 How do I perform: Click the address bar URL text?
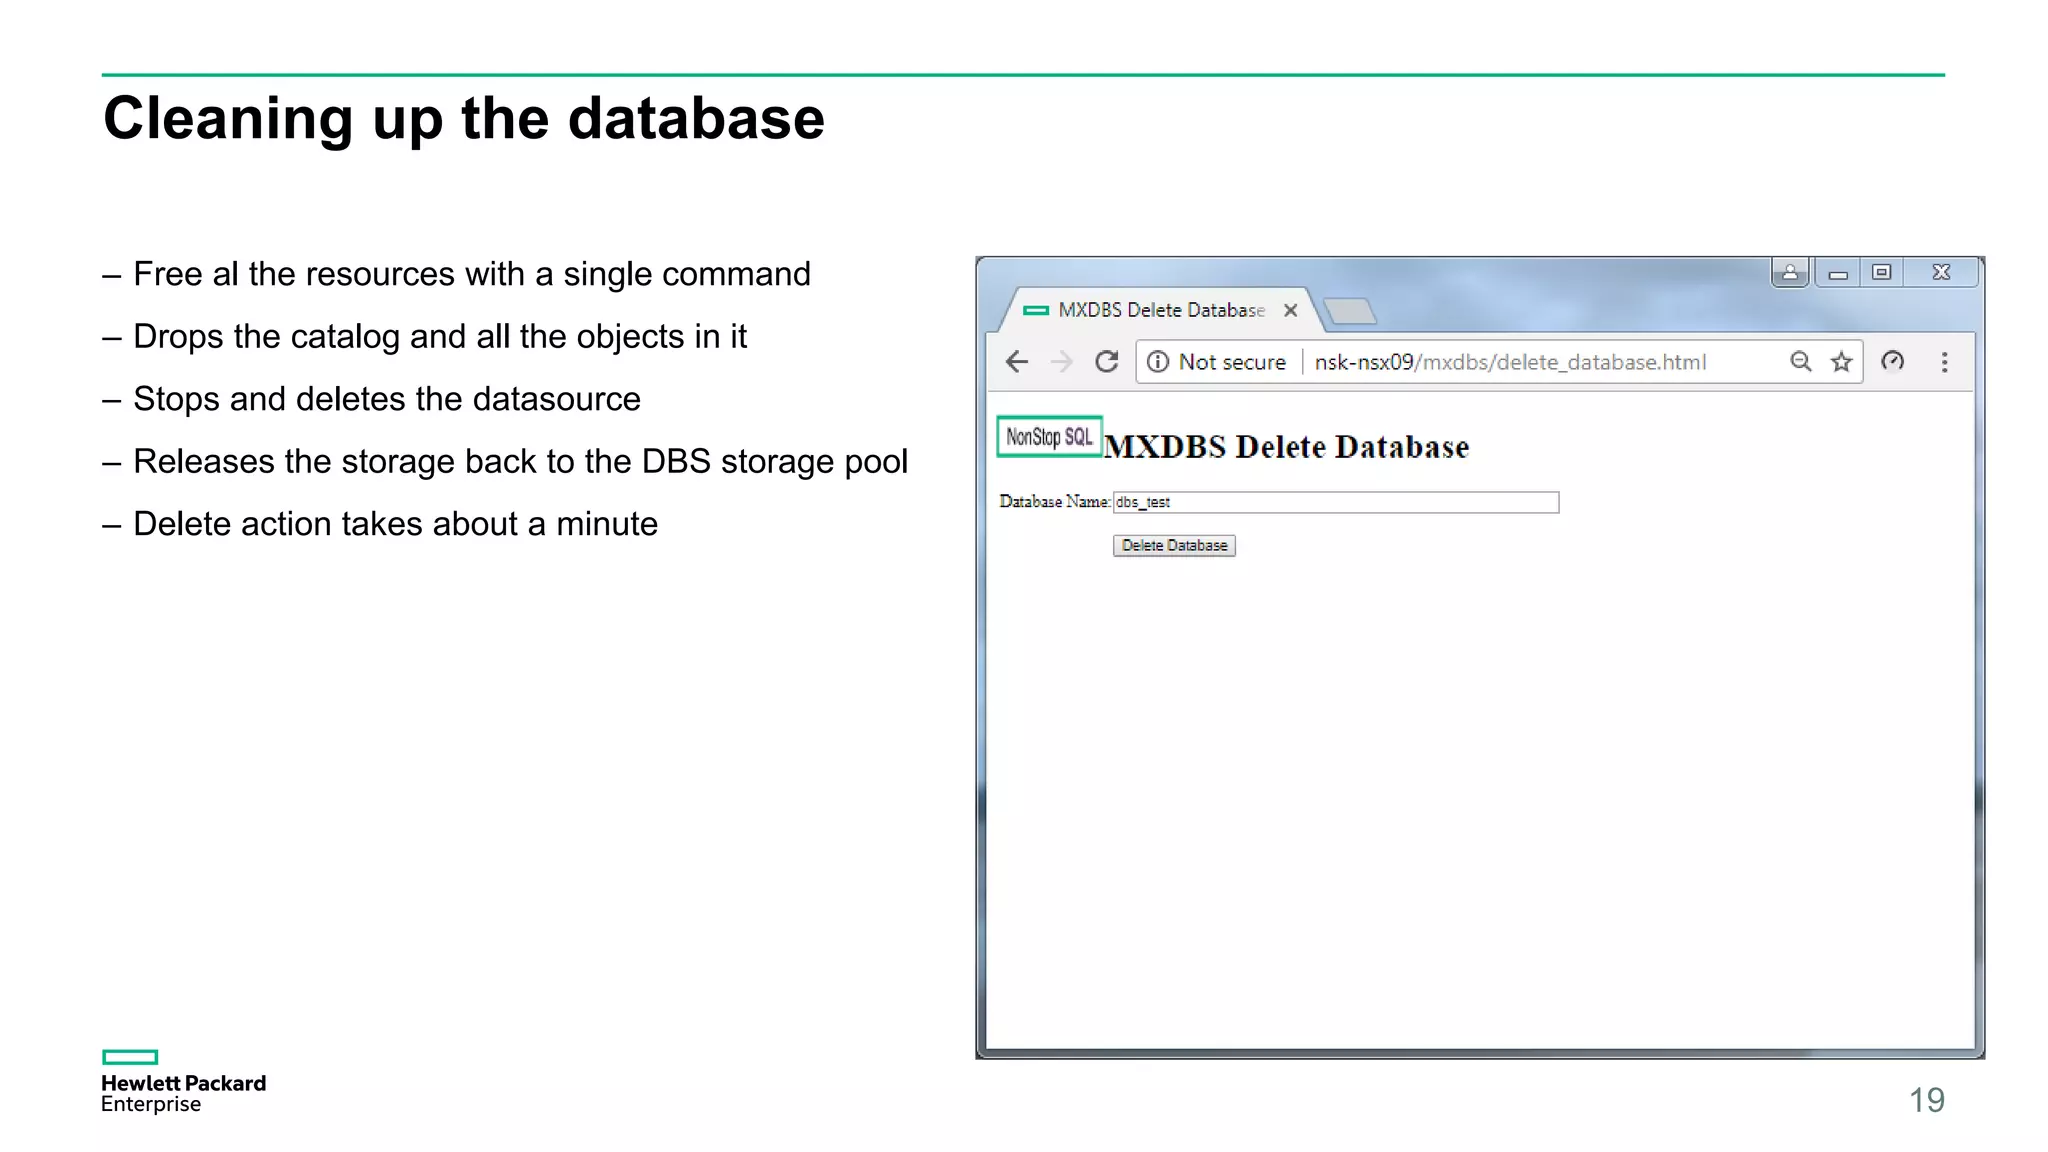[1510, 362]
